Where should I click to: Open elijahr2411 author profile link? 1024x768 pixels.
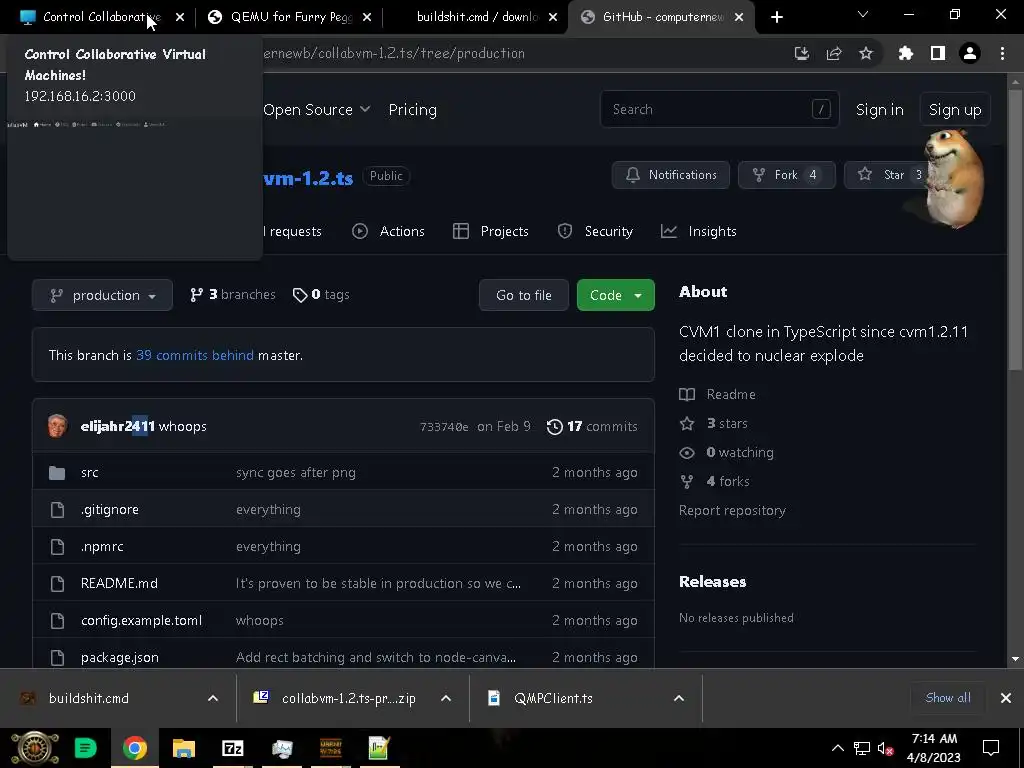pos(118,426)
